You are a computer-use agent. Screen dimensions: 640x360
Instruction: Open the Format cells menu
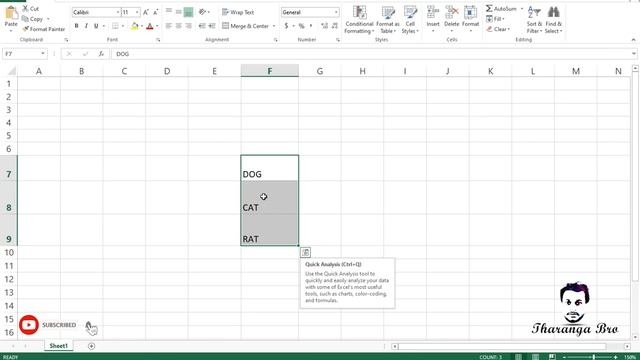[x=470, y=20]
